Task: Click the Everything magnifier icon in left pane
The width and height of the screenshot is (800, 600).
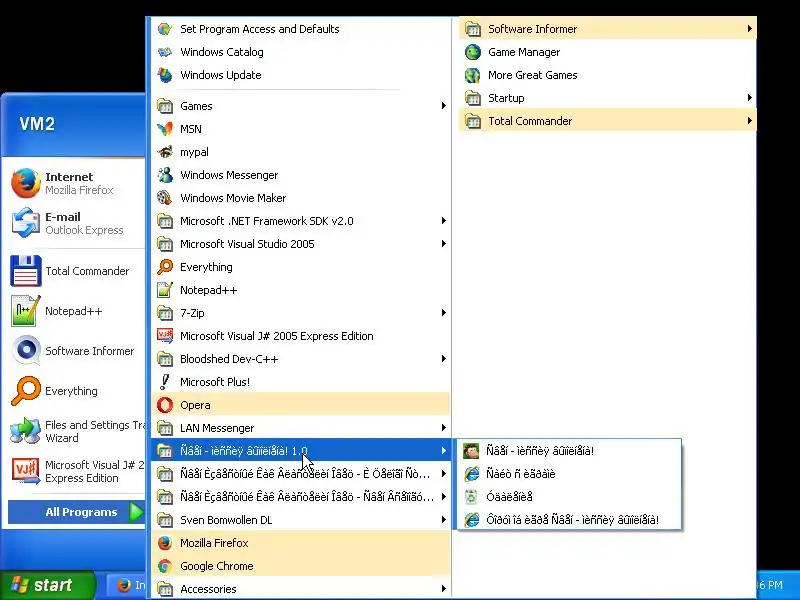Action: tap(26, 391)
